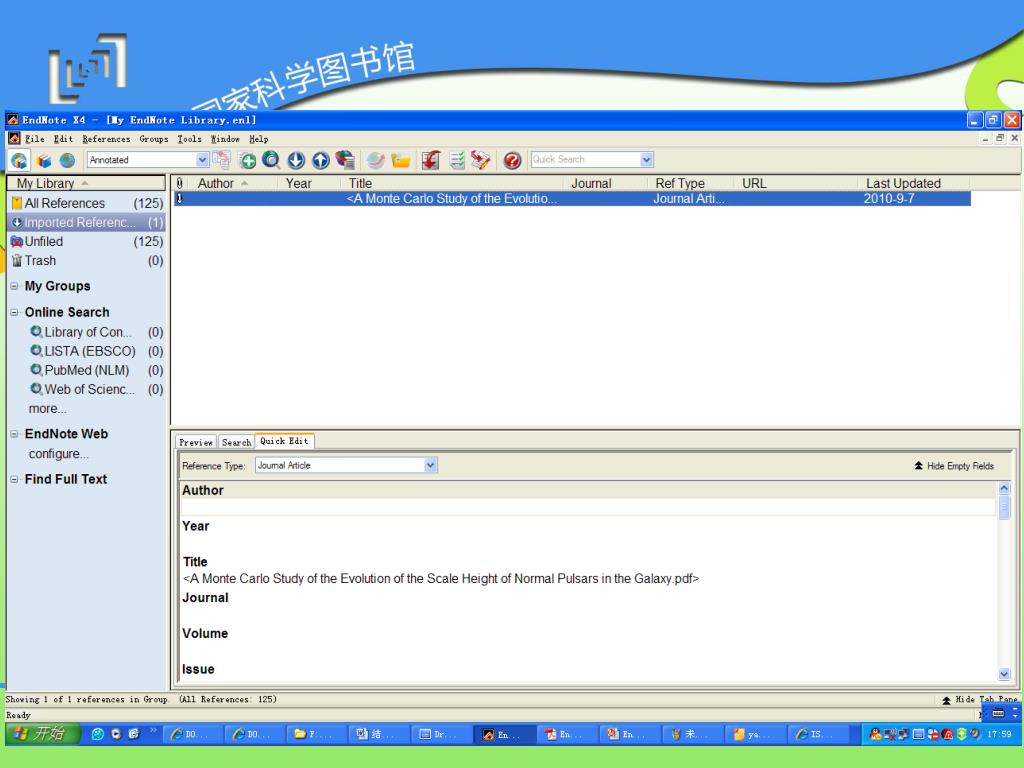Viewport: 1024px width, 768px height.
Task: Switch to the Preview tab
Action: (196, 442)
